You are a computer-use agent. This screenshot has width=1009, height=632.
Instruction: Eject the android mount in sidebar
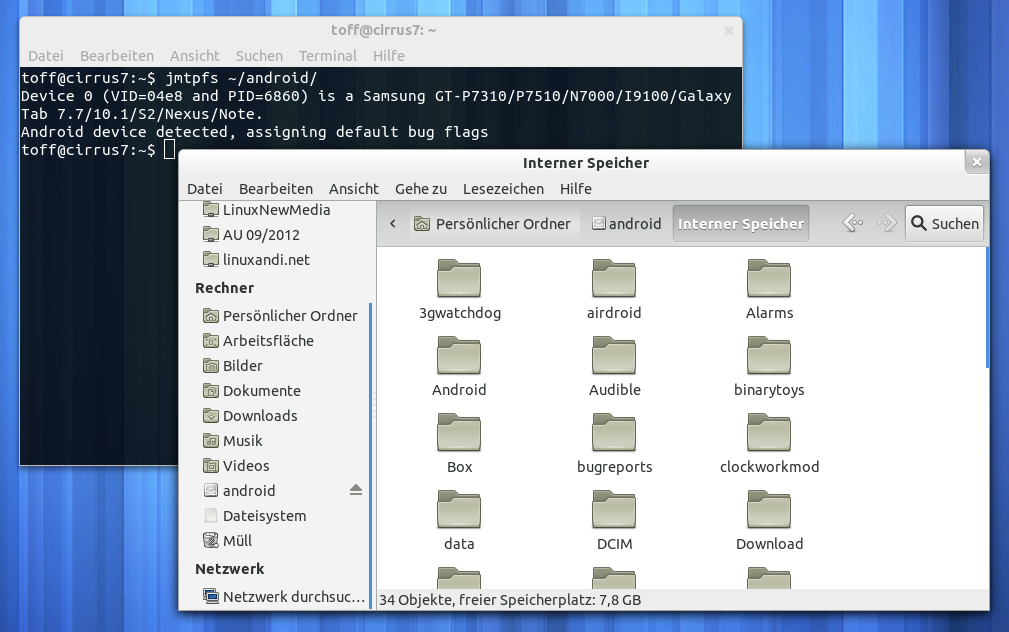click(x=356, y=490)
